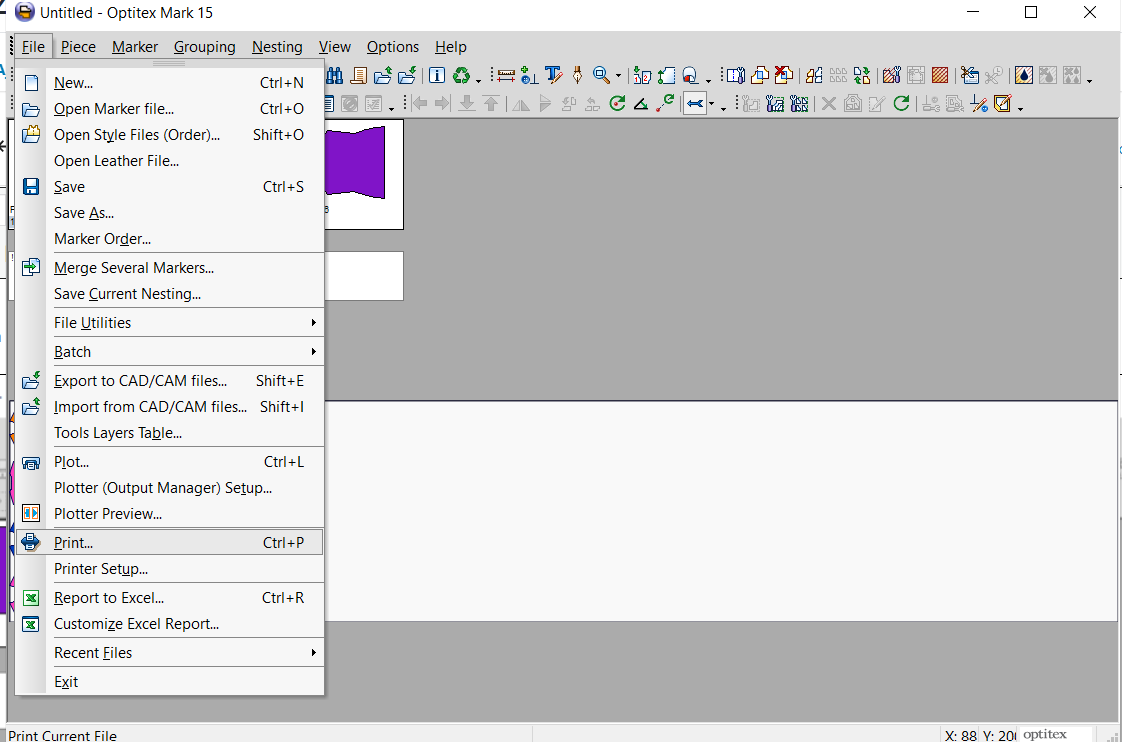Select Plot from the File menu
This screenshot has width=1122, height=742.
pyautogui.click(x=170, y=462)
